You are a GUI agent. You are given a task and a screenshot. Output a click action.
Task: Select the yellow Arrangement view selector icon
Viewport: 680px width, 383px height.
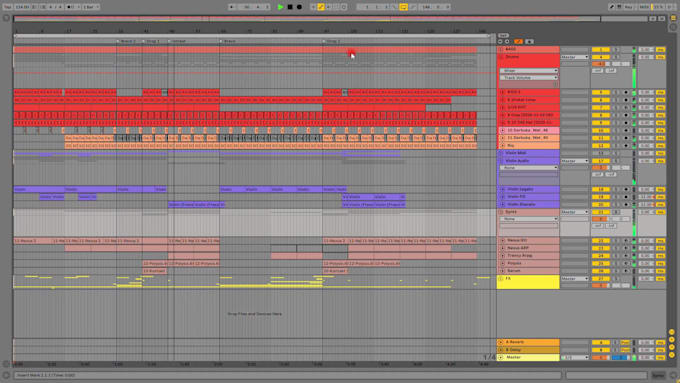tap(673, 18)
